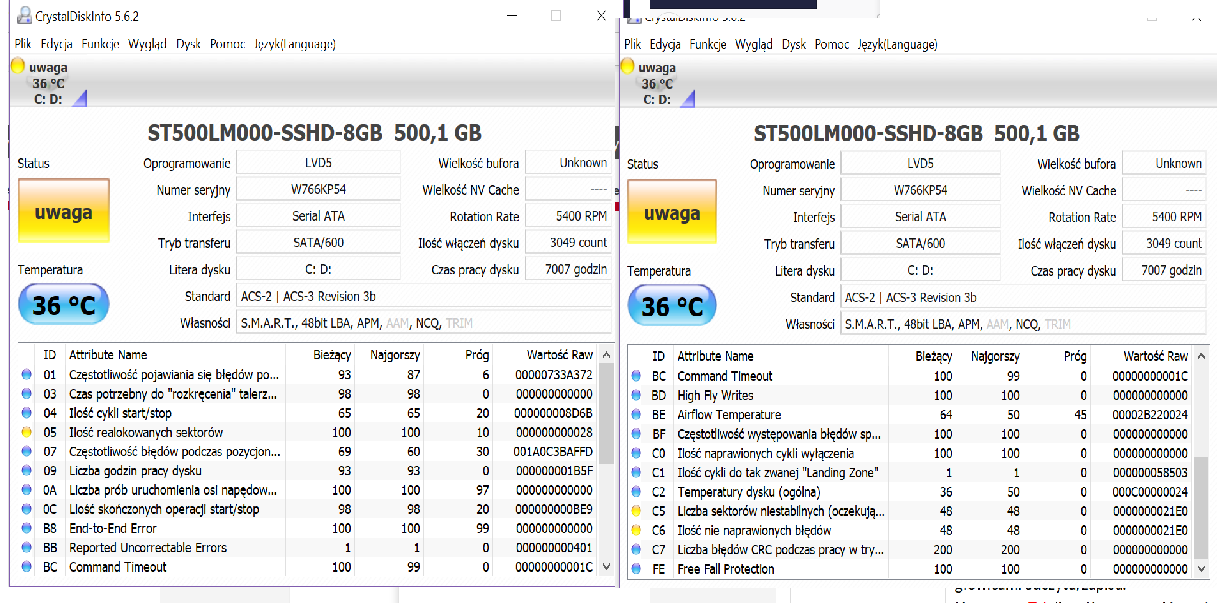Click yellow status dot for attribute 05
Screen dimensions: 1217x603
28,432
